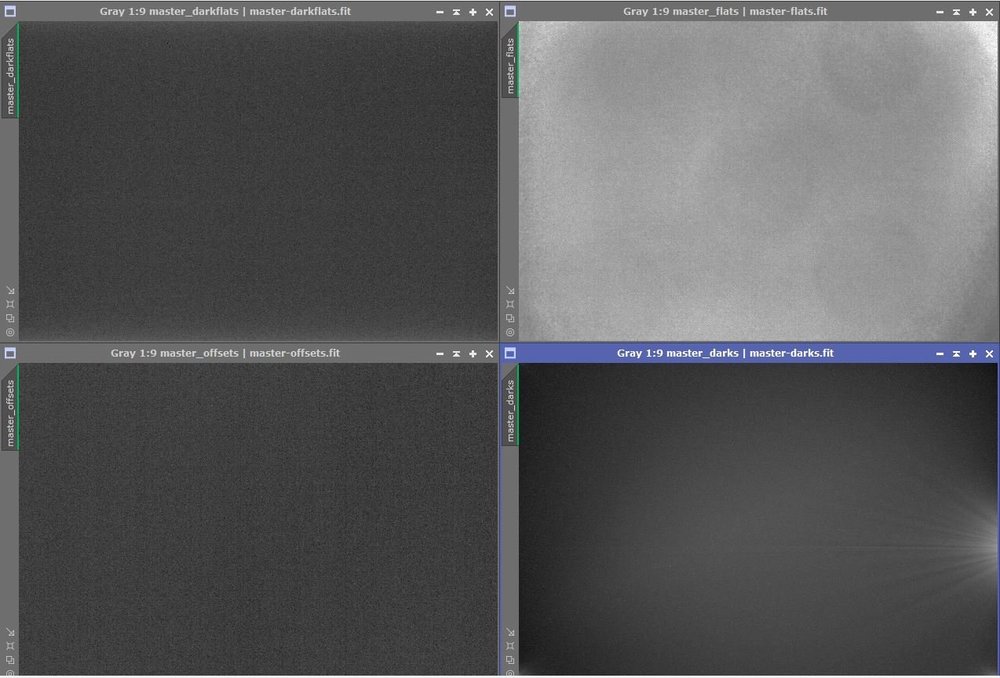The height and width of the screenshot is (678, 1000).
Task: Shade the master_darks window
Action: tap(957, 354)
